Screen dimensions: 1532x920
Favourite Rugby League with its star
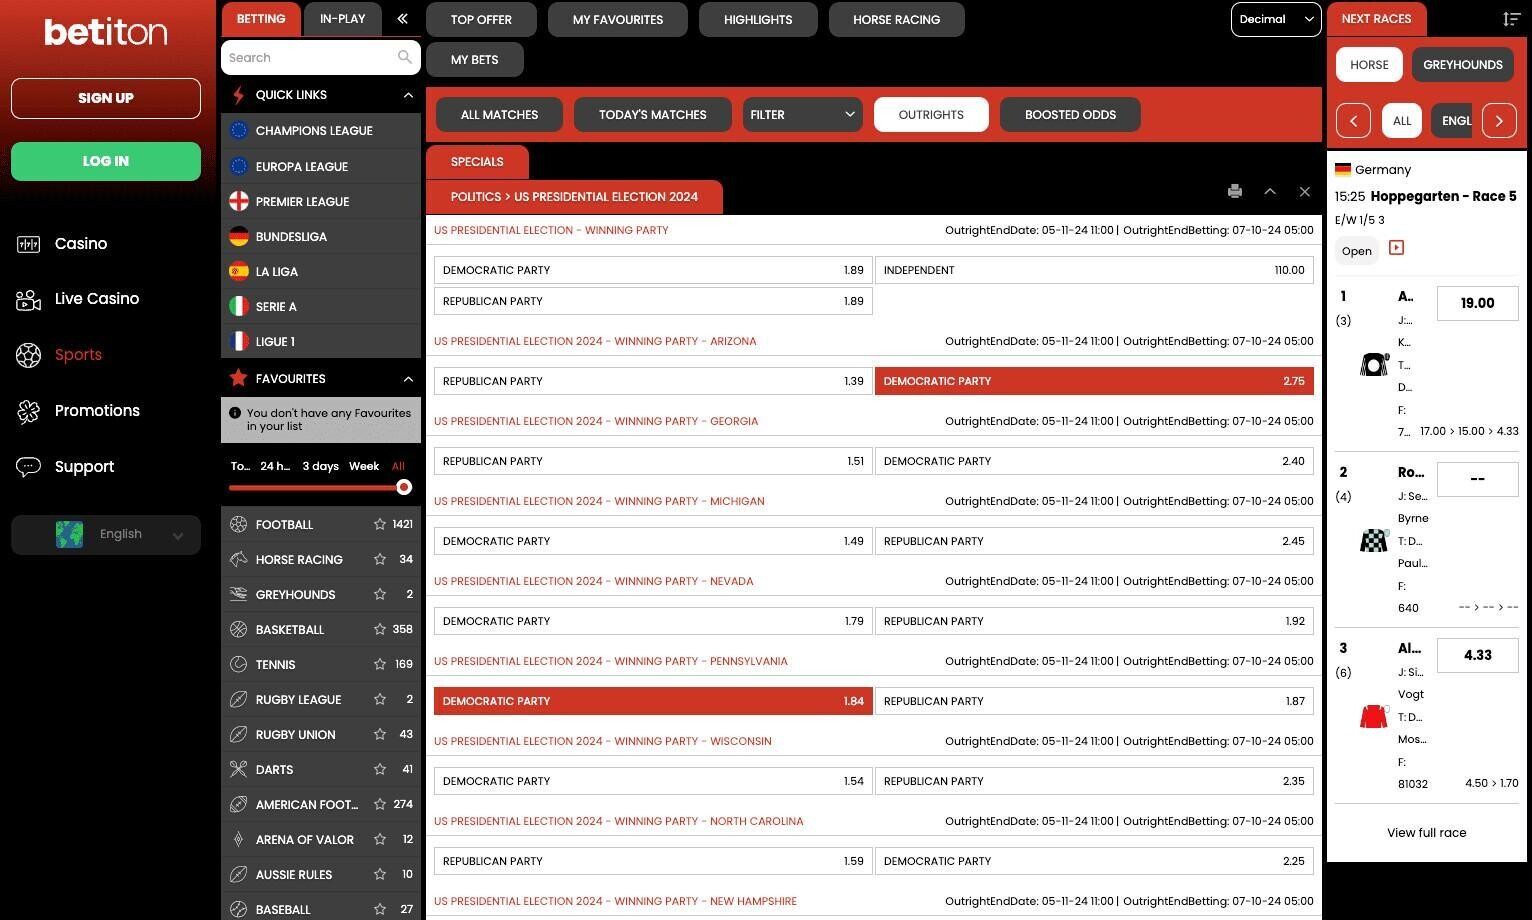(x=380, y=699)
